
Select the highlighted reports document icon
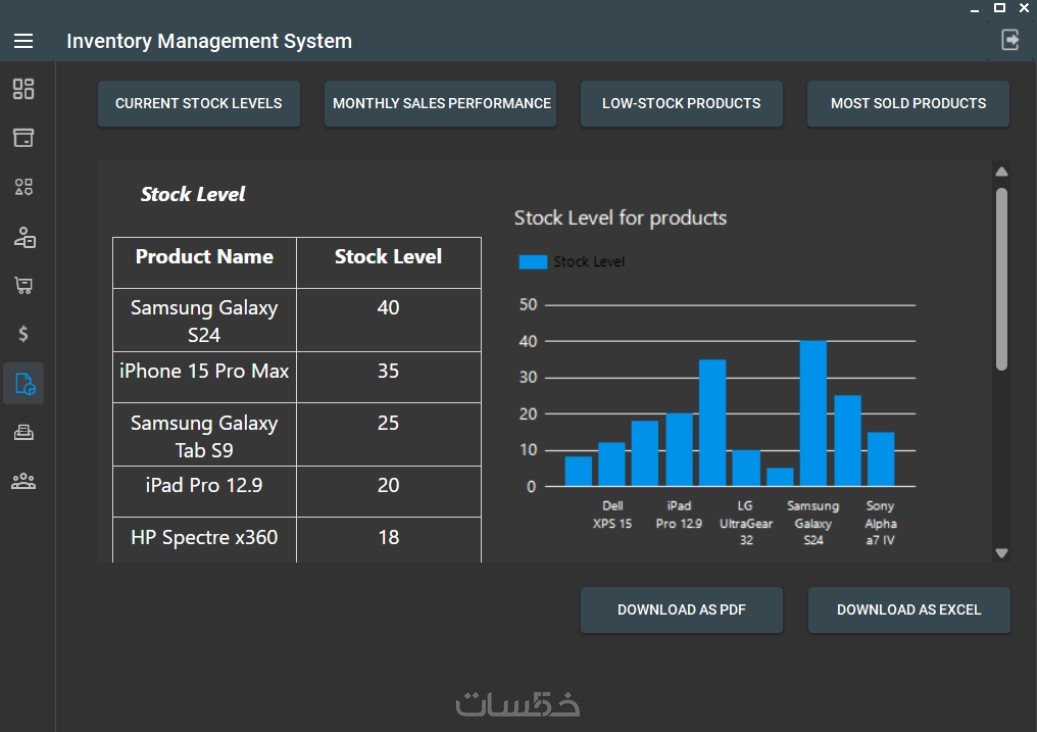coord(24,384)
